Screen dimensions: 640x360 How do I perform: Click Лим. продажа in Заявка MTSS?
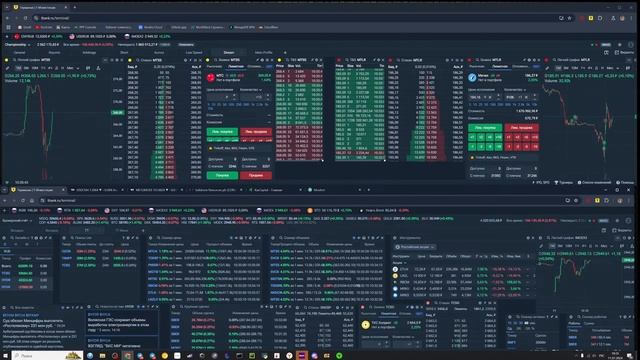[x=256, y=132]
